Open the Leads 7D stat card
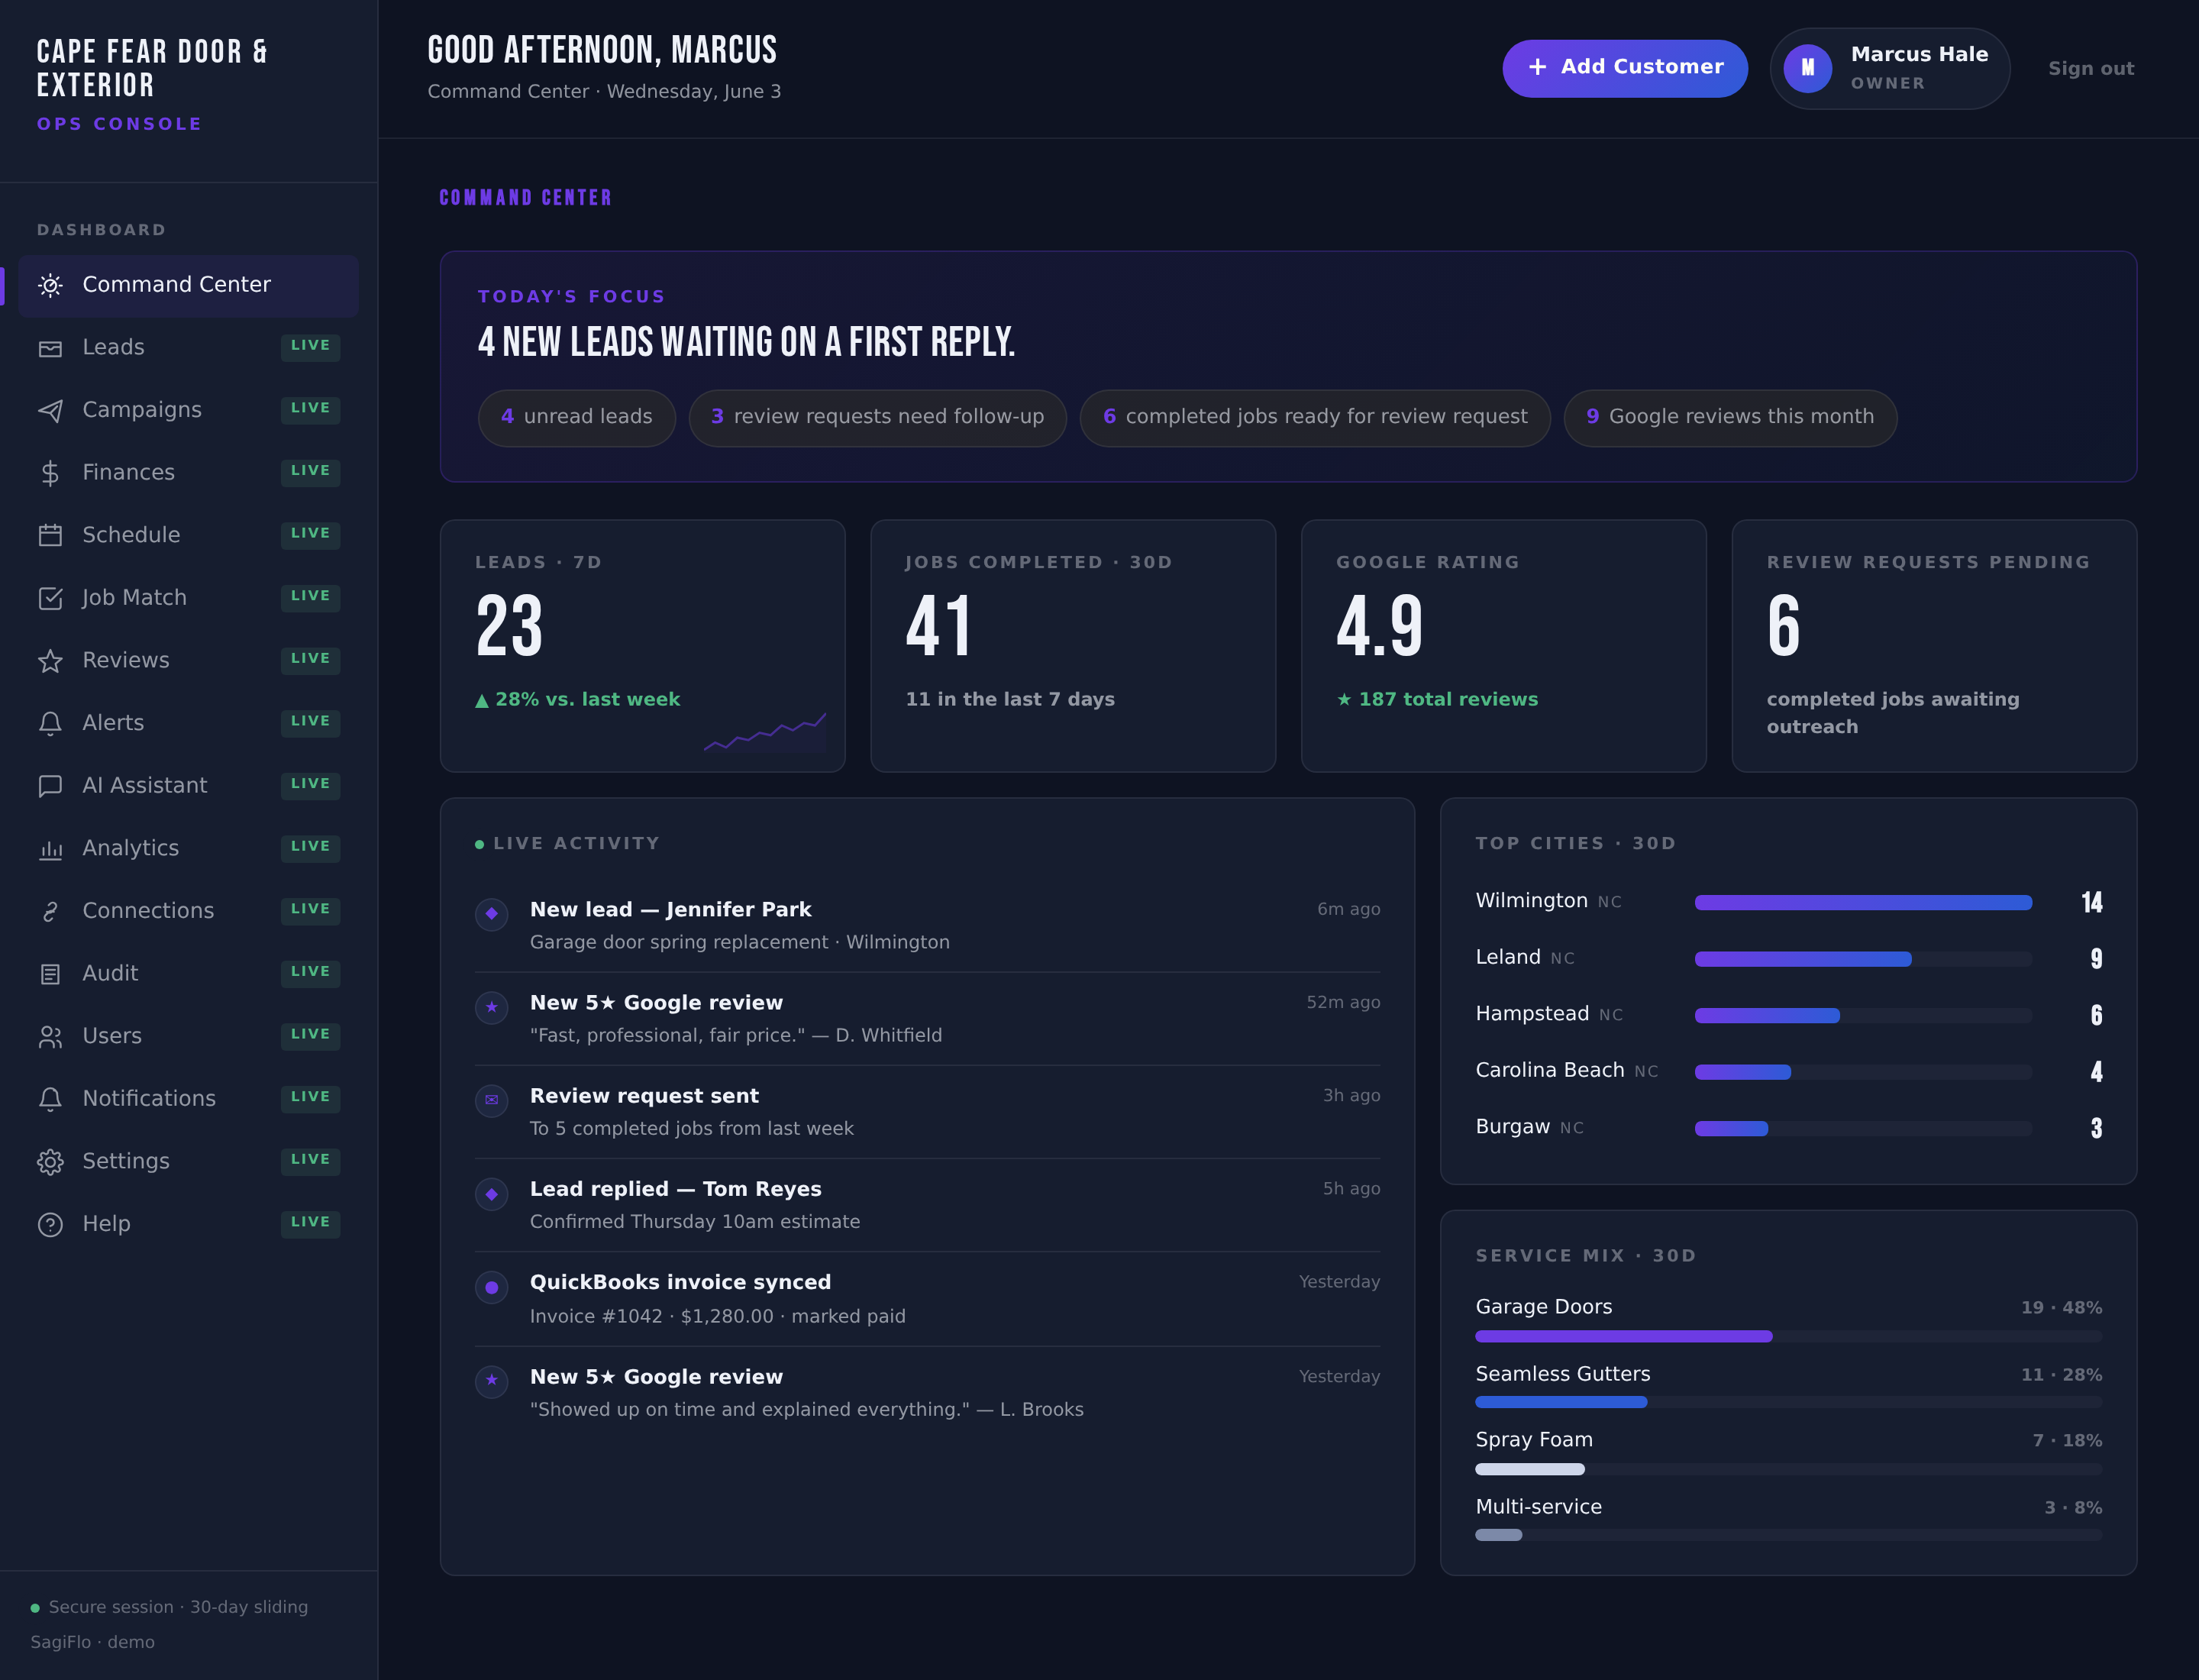This screenshot has width=2199, height=1680. (643, 646)
